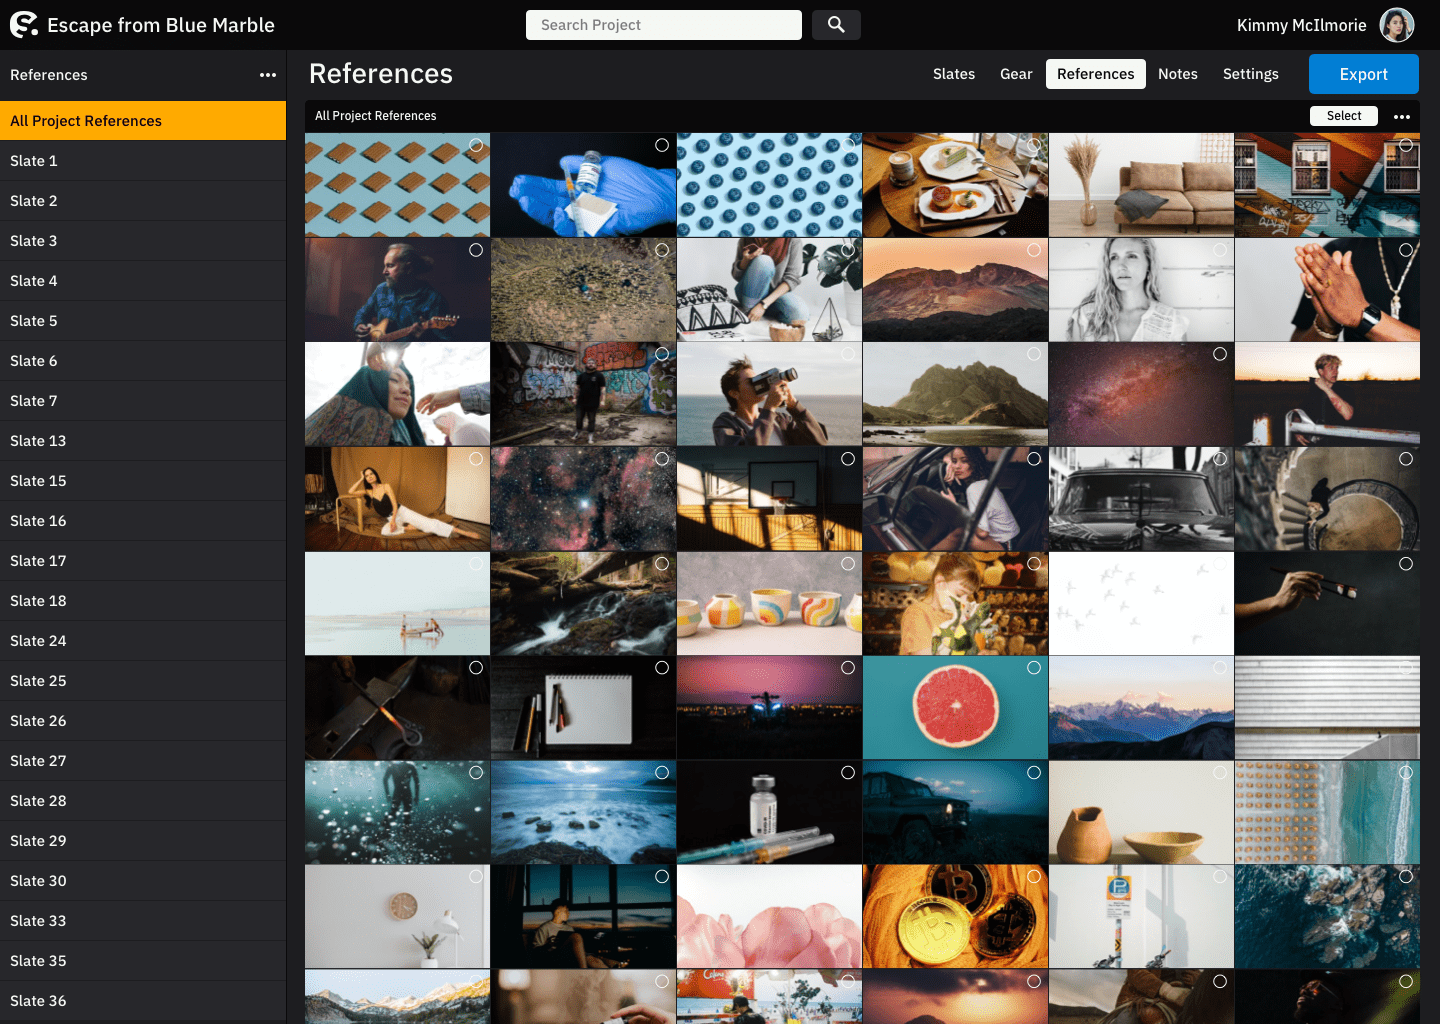1440x1024 pixels.
Task: Toggle selection circle on blue gloved vial photo
Action: tap(662, 145)
